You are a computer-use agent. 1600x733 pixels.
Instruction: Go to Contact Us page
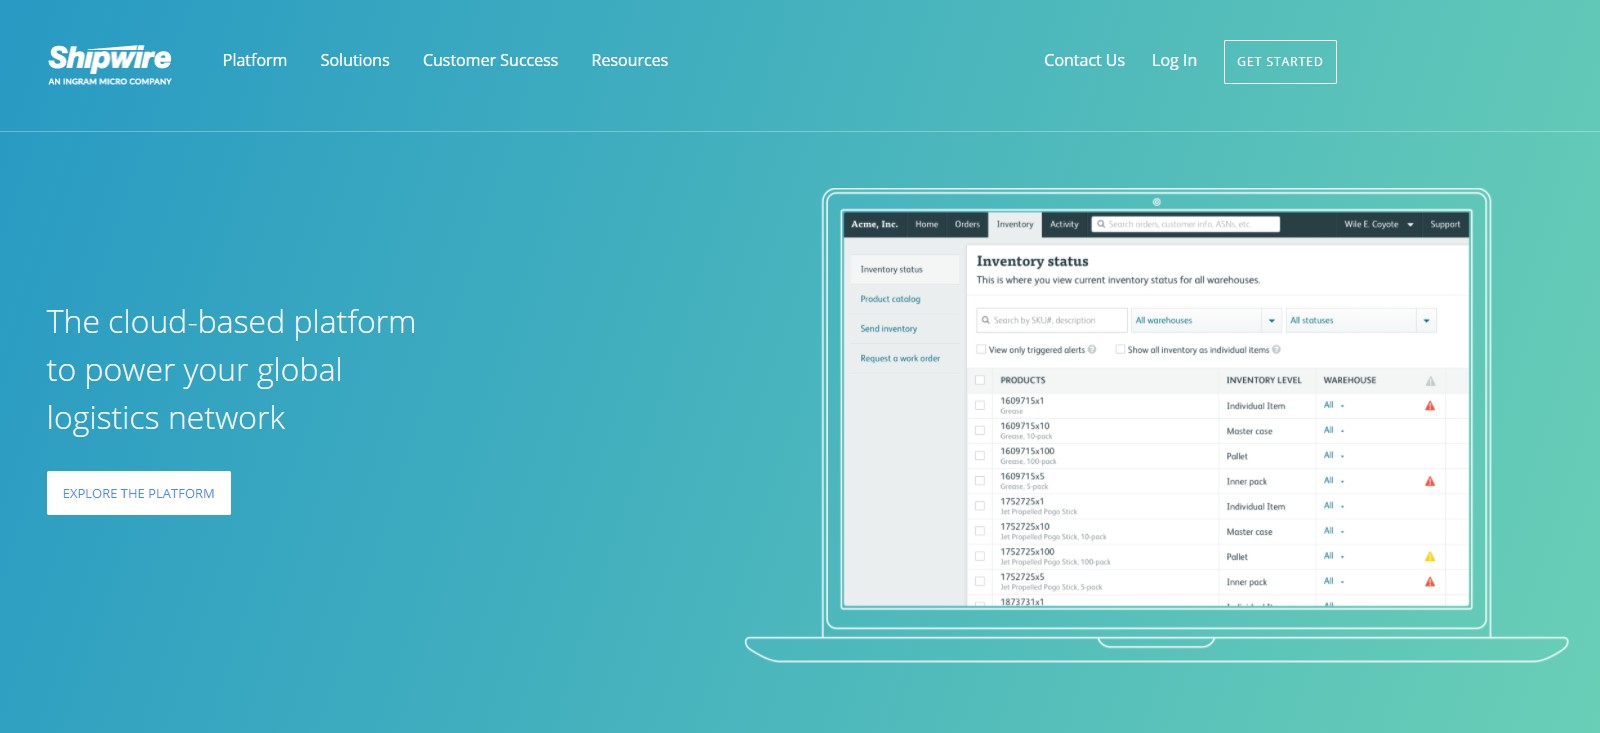(x=1084, y=60)
